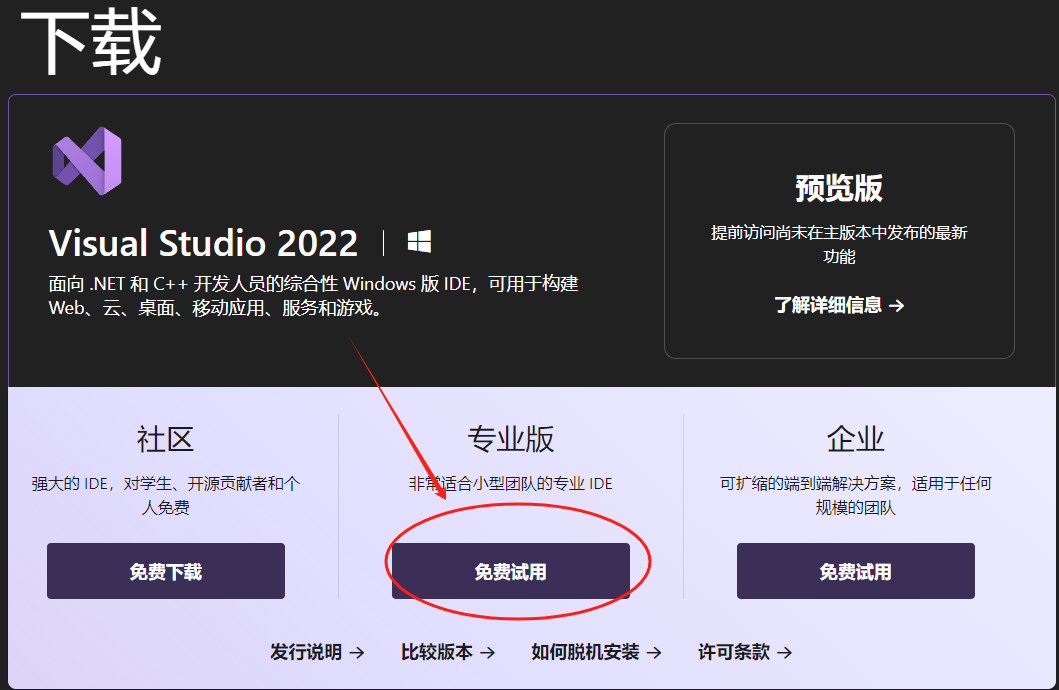This screenshot has height=690, width=1059.
Task: Click the 预览版 card heading
Action: click(x=839, y=188)
